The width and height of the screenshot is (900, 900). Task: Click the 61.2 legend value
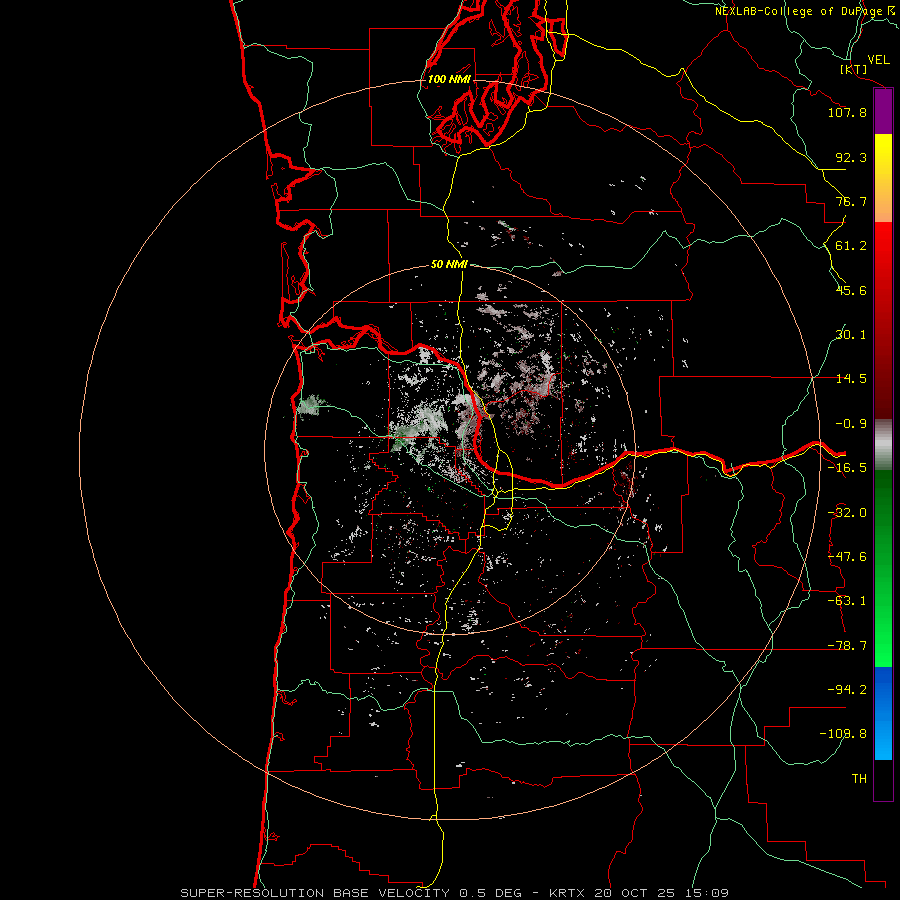(x=851, y=246)
